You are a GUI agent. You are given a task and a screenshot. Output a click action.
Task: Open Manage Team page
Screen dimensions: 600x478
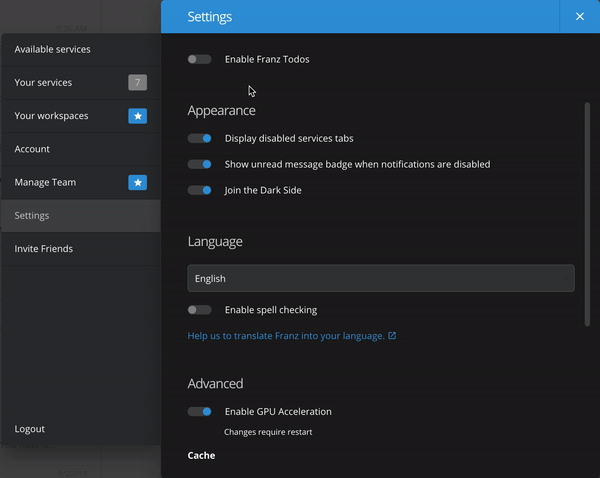click(81, 183)
